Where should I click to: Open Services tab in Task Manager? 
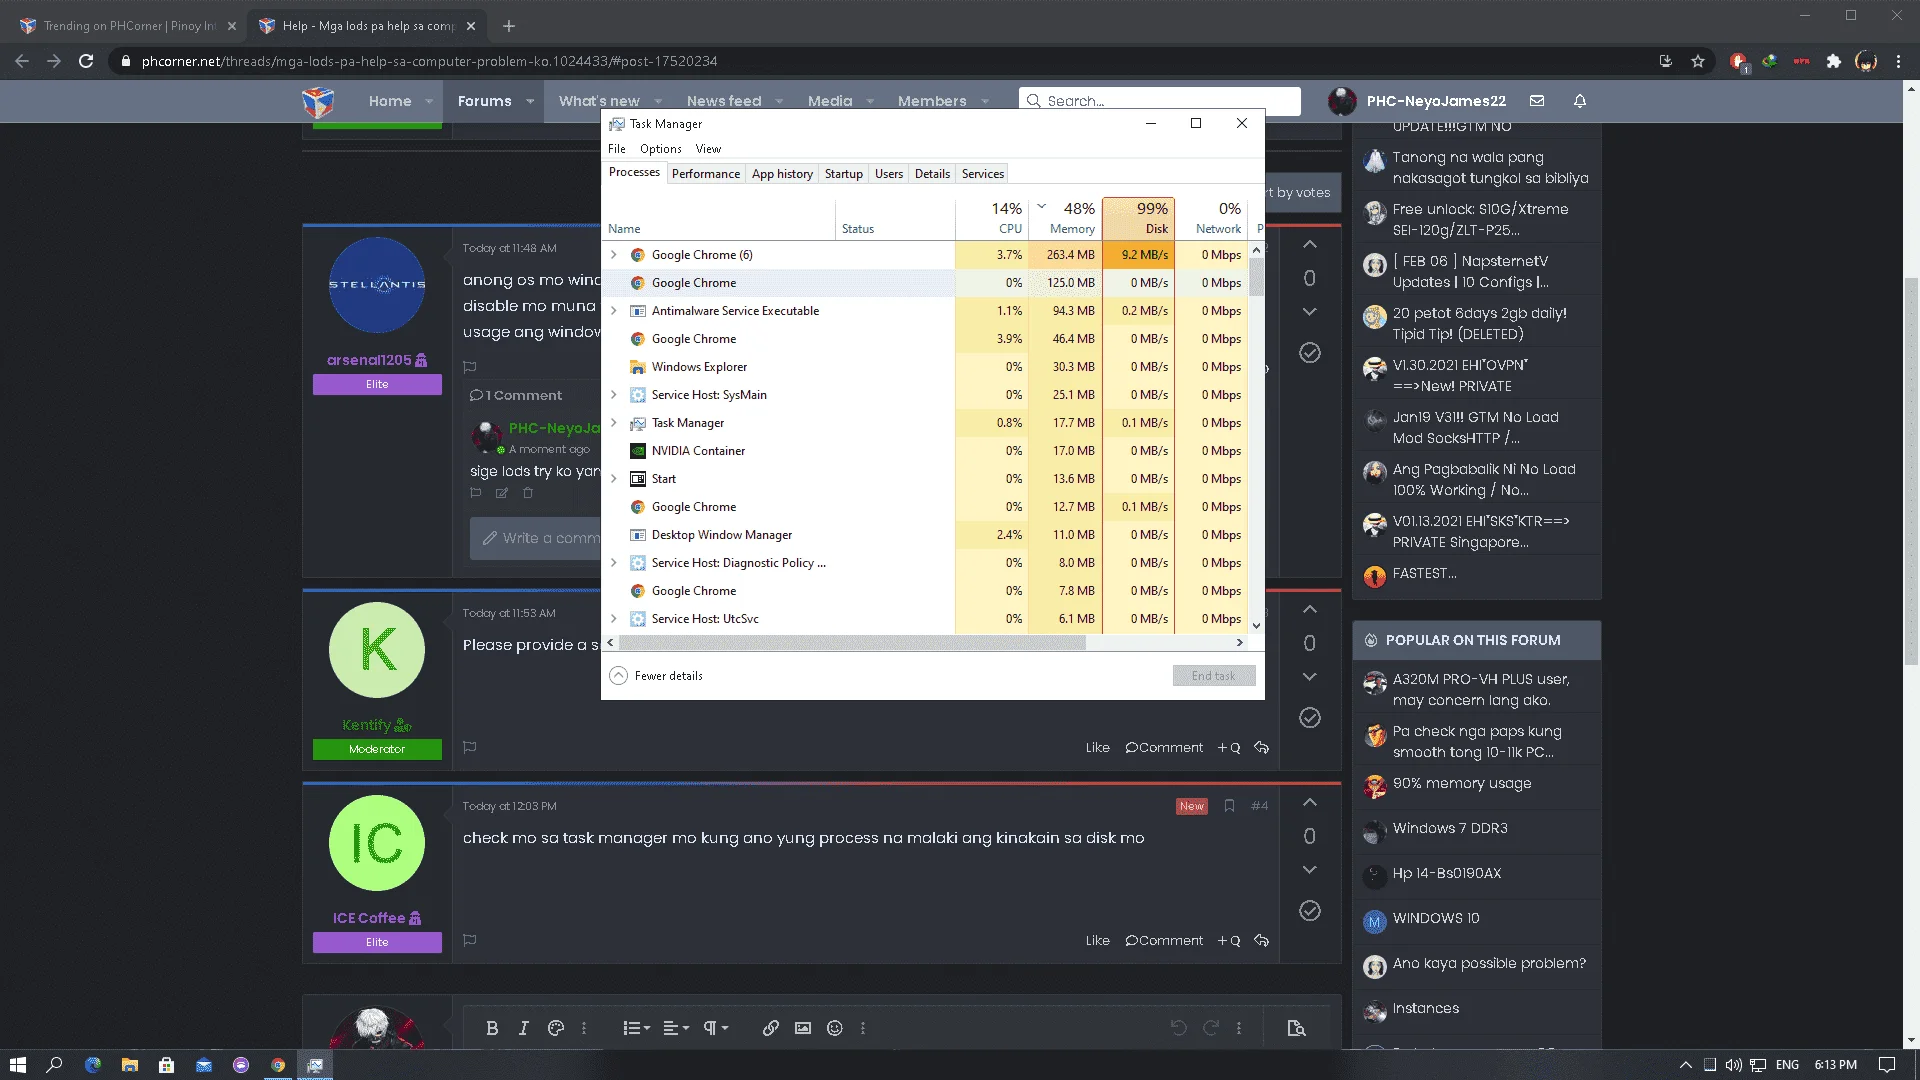(x=983, y=174)
